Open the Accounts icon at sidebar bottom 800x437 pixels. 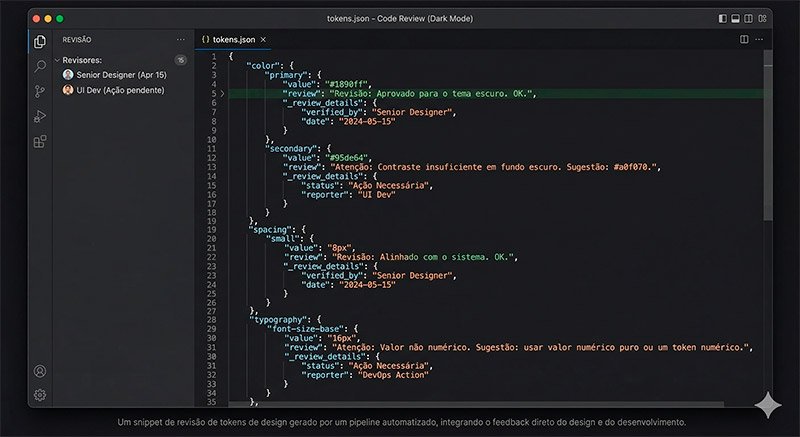(40, 371)
